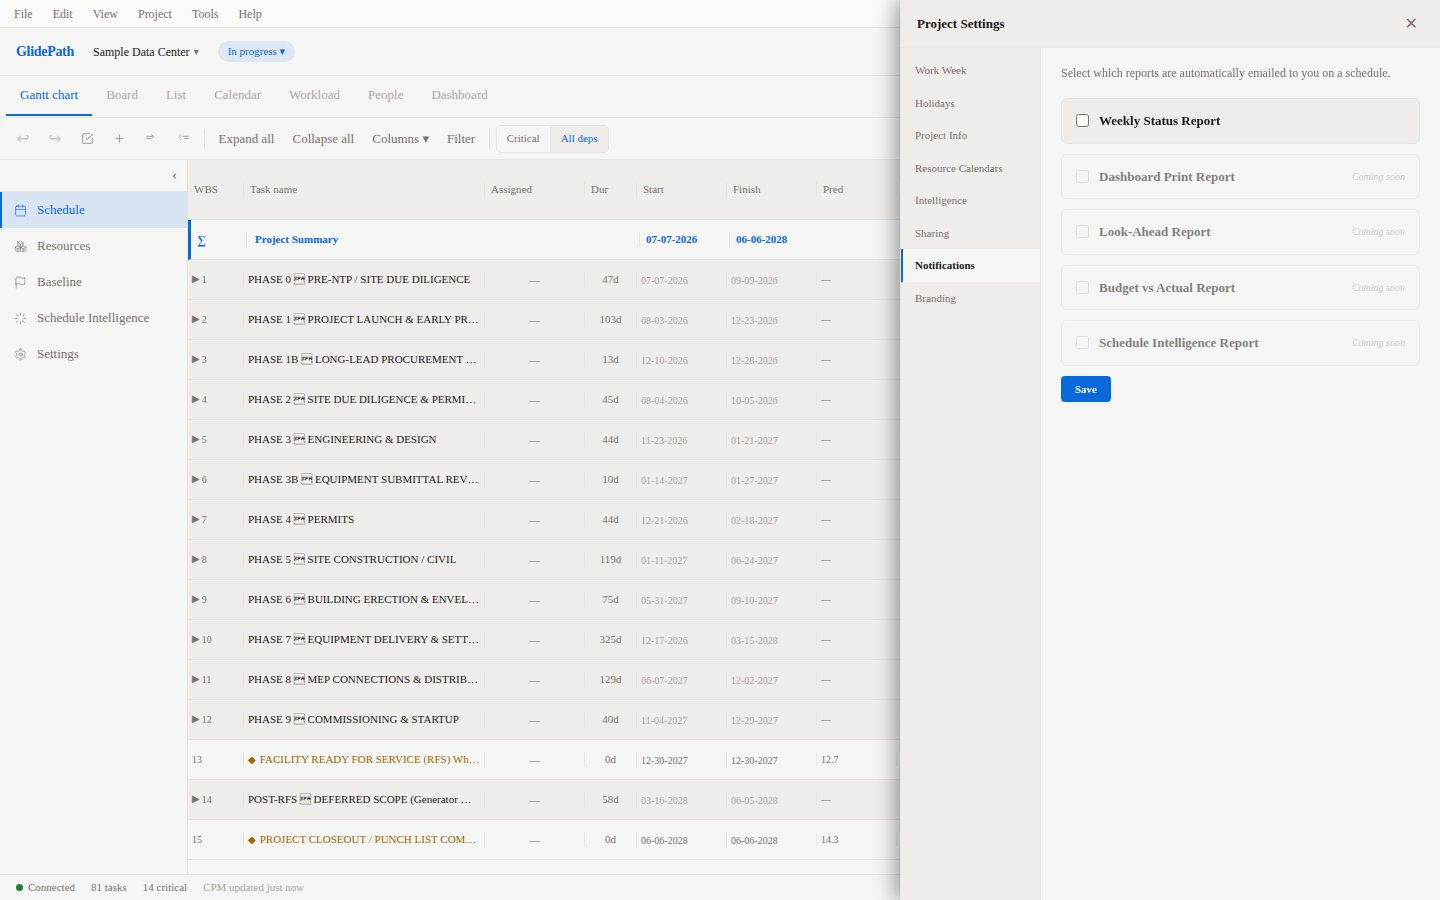Click the Schedule Intelligence sparkle icon

pos(20,318)
